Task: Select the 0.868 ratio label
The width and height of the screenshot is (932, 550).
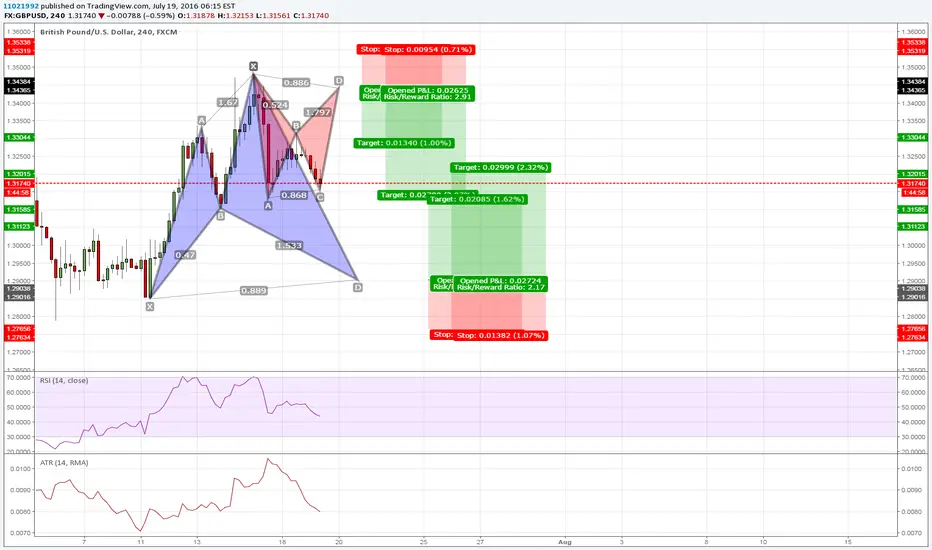Action: [294, 195]
